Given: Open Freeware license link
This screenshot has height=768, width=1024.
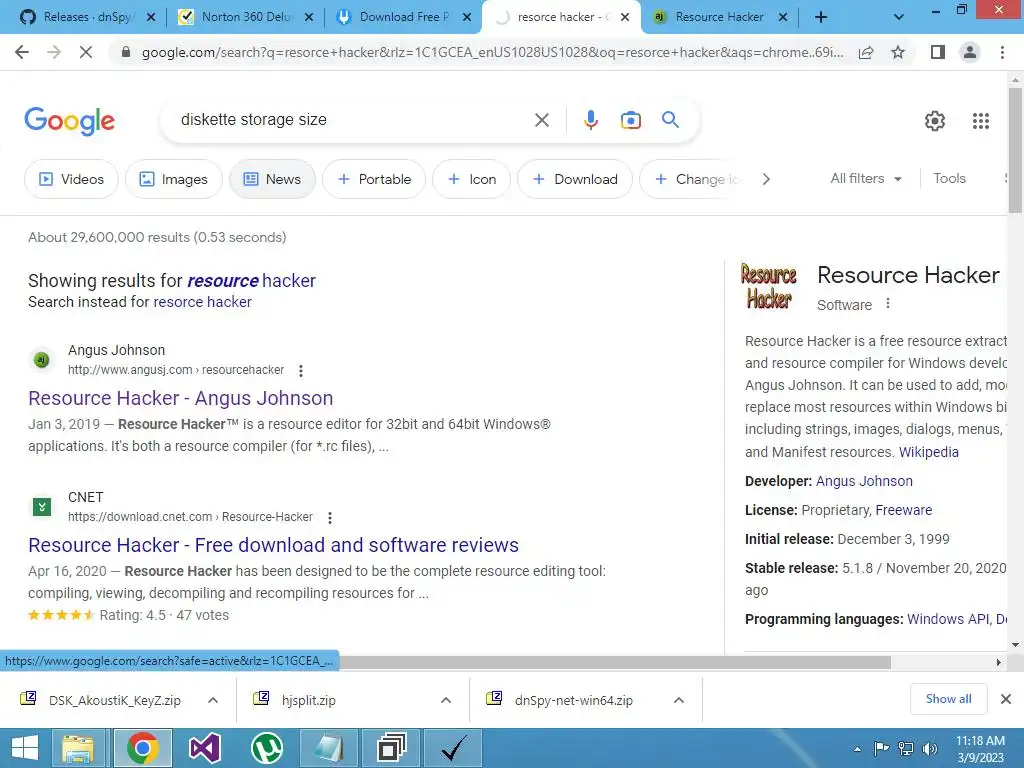Looking at the screenshot, I should pyautogui.click(x=904, y=510).
